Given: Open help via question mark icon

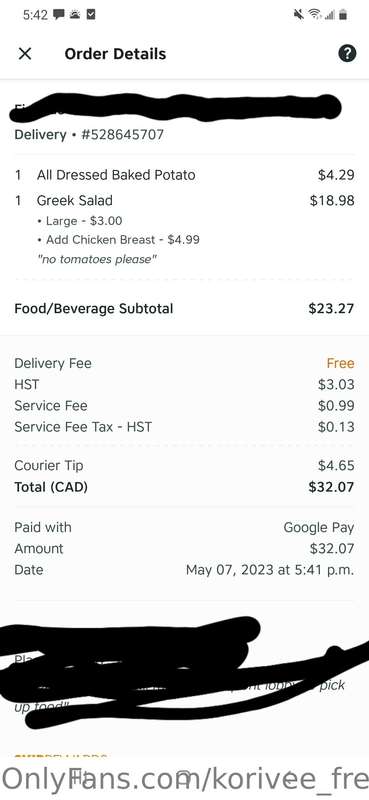Looking at the screenshot, I should coord(347,53).
